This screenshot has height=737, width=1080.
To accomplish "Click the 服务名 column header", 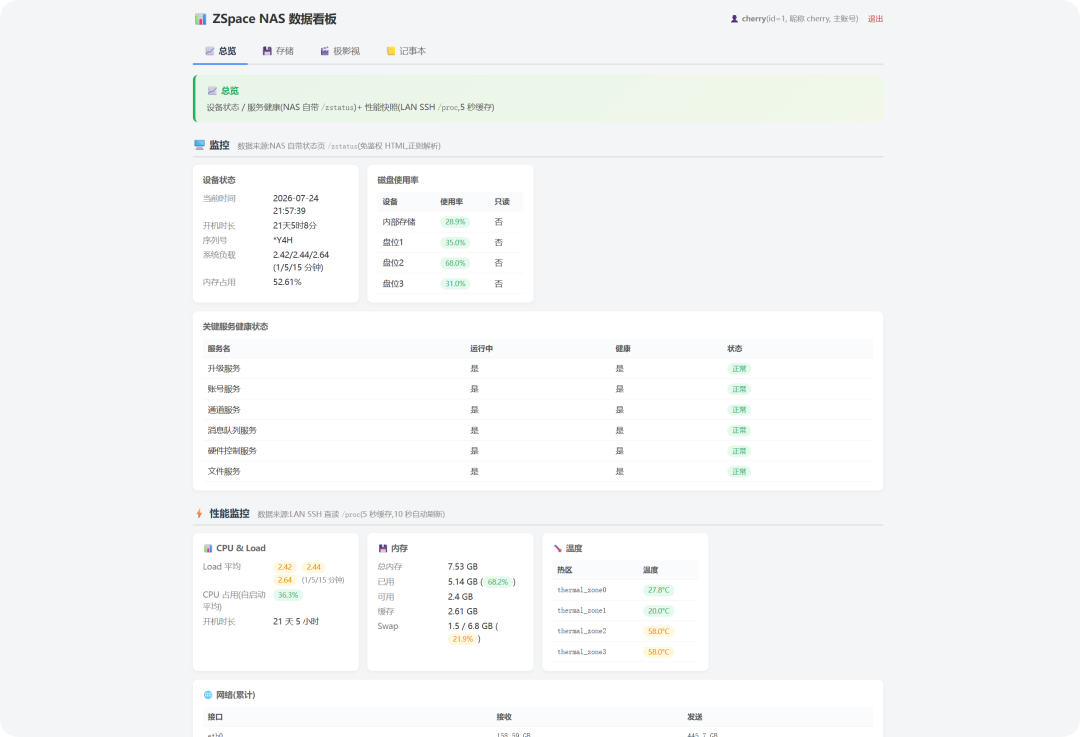I will 219,349.
